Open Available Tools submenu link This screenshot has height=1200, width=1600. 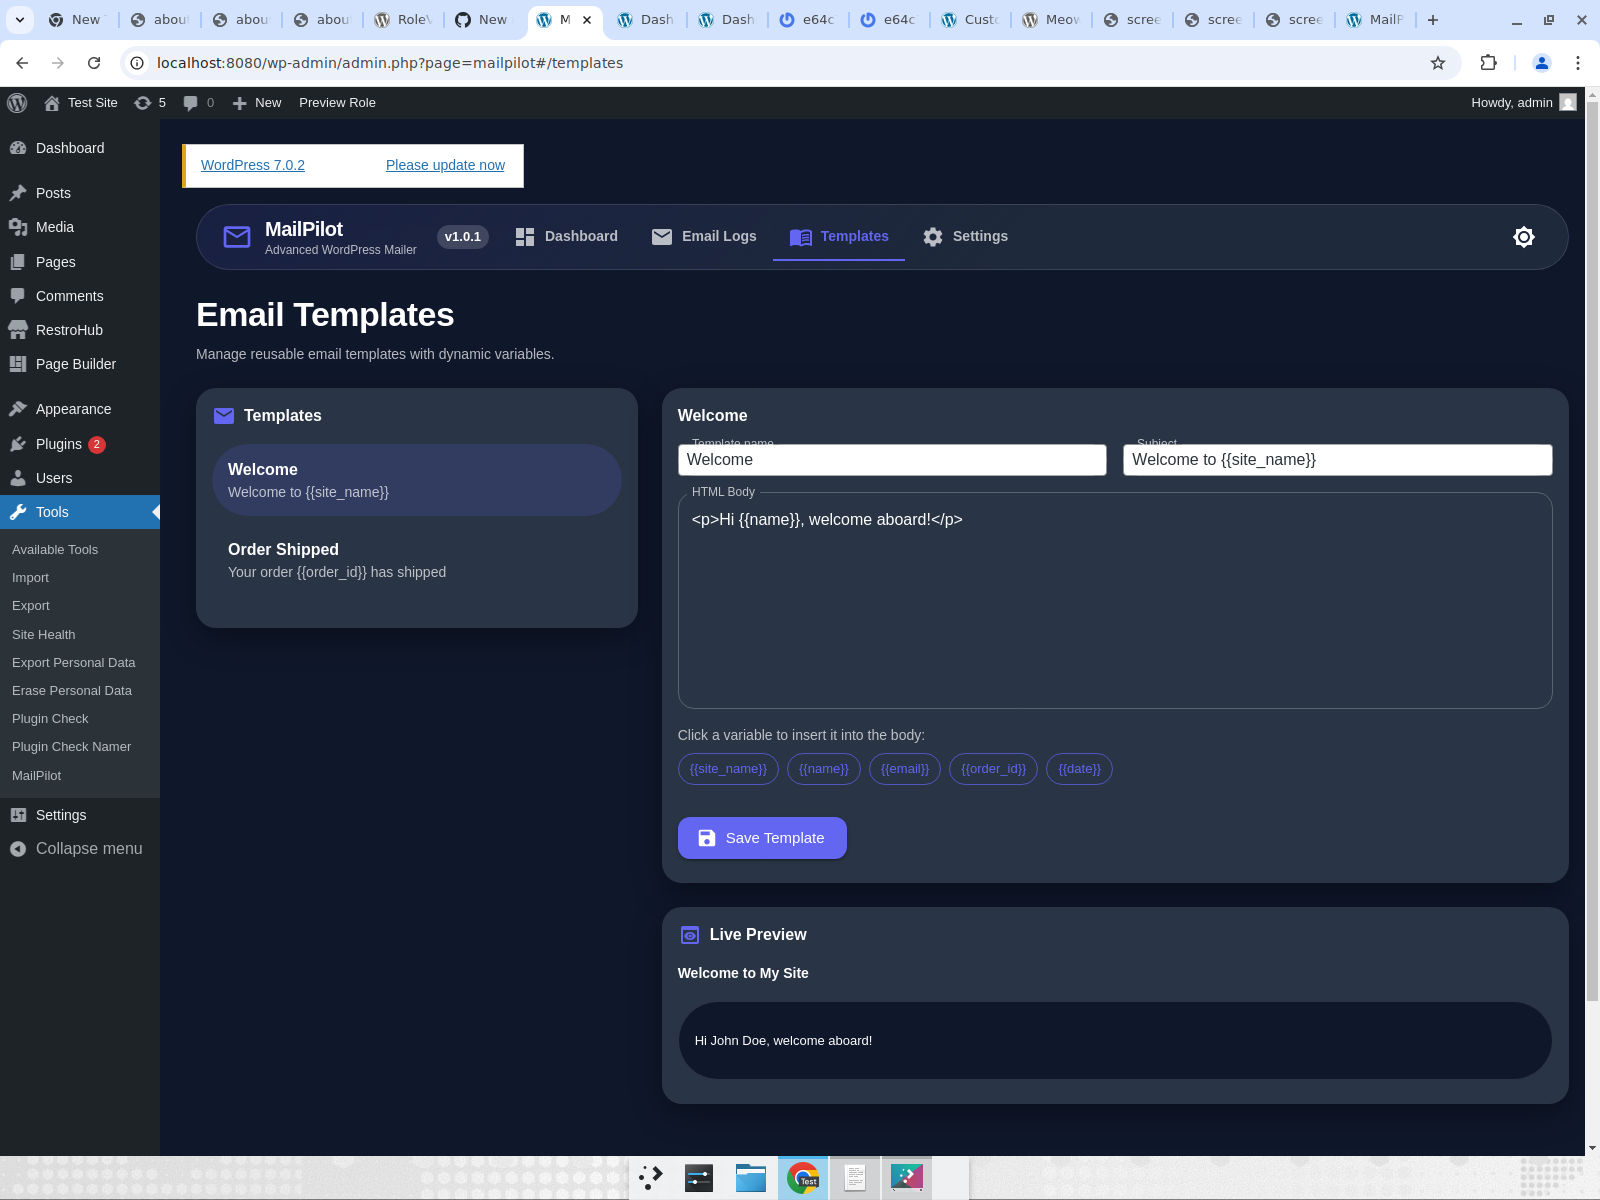[x=55, y=550]
